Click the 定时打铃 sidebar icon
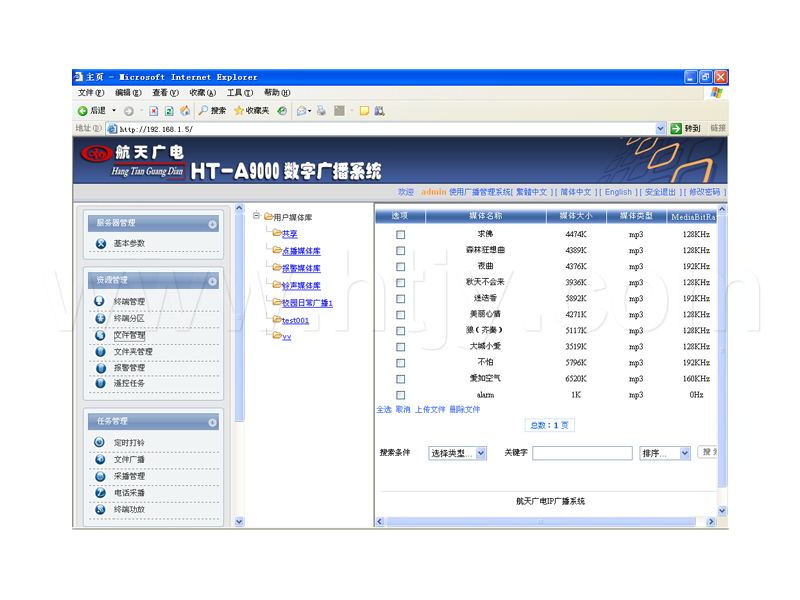This screenshot has height=600, width=800. 99,442
